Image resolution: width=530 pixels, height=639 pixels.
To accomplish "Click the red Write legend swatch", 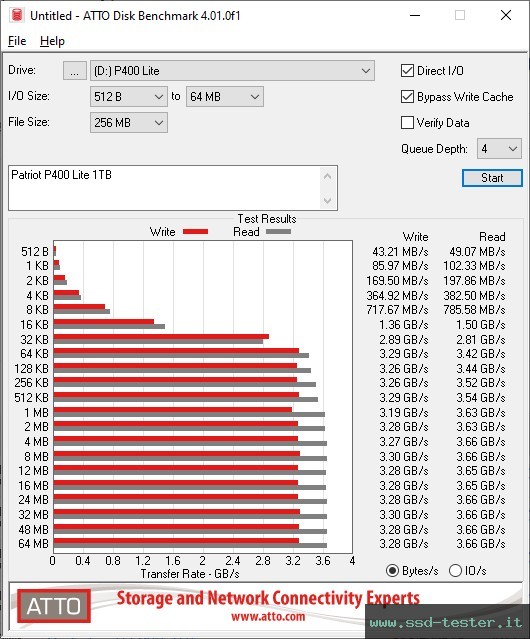I will [x=196, y=231].
